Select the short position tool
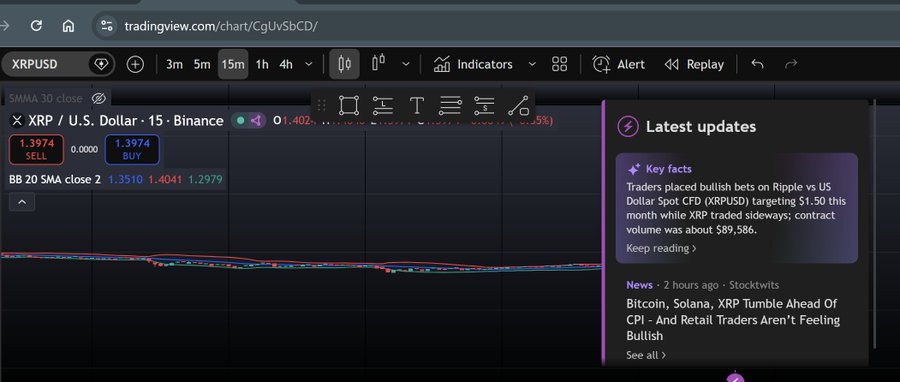 coord(484,106)
